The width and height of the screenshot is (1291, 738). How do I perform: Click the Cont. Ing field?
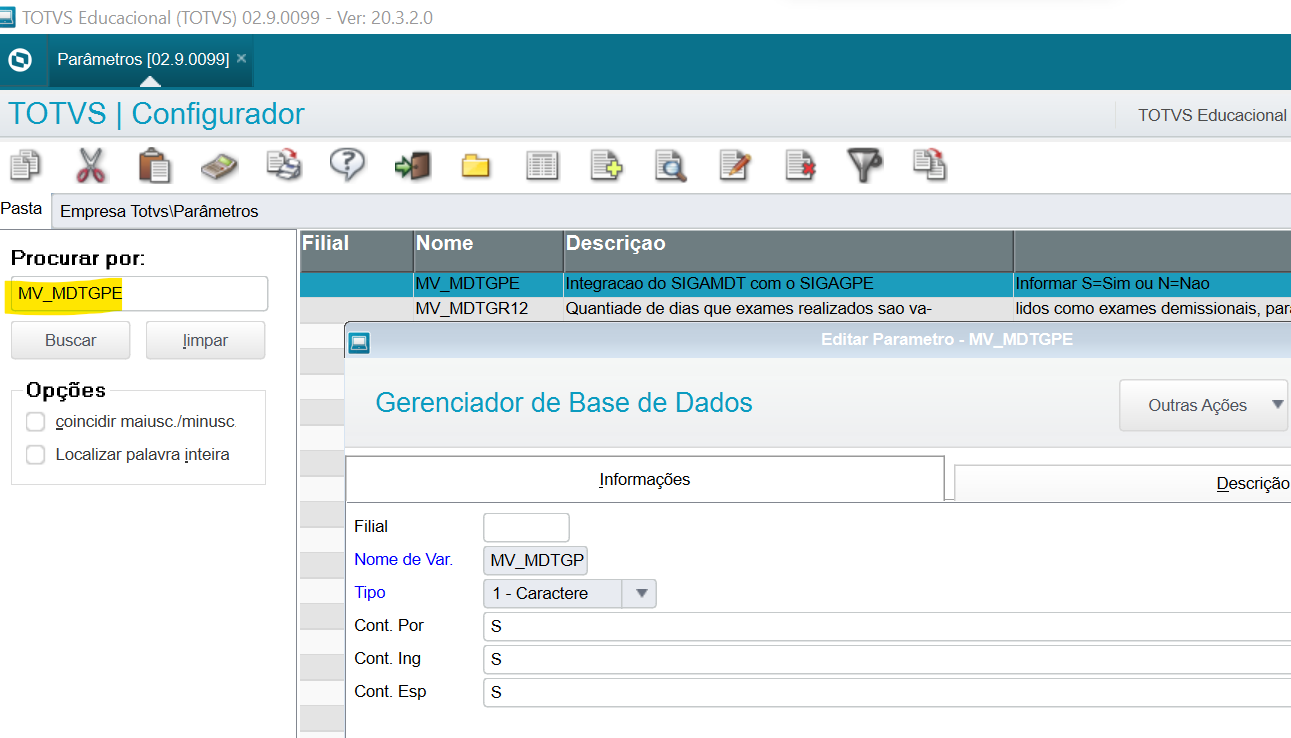887,659
